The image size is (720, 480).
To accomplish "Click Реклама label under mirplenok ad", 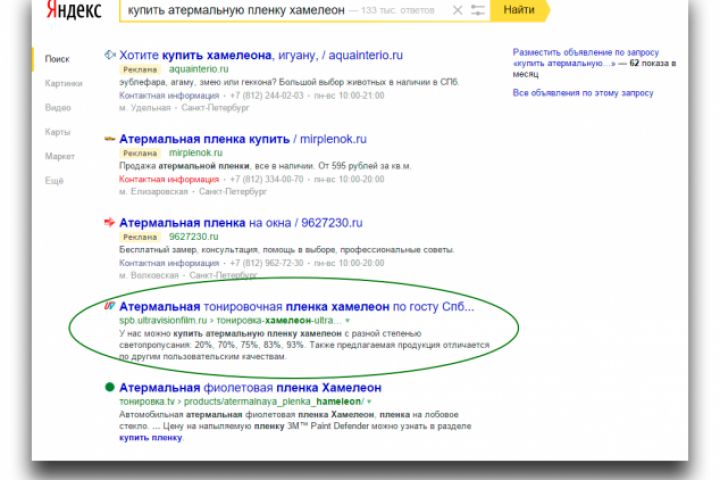I will 140,153.
